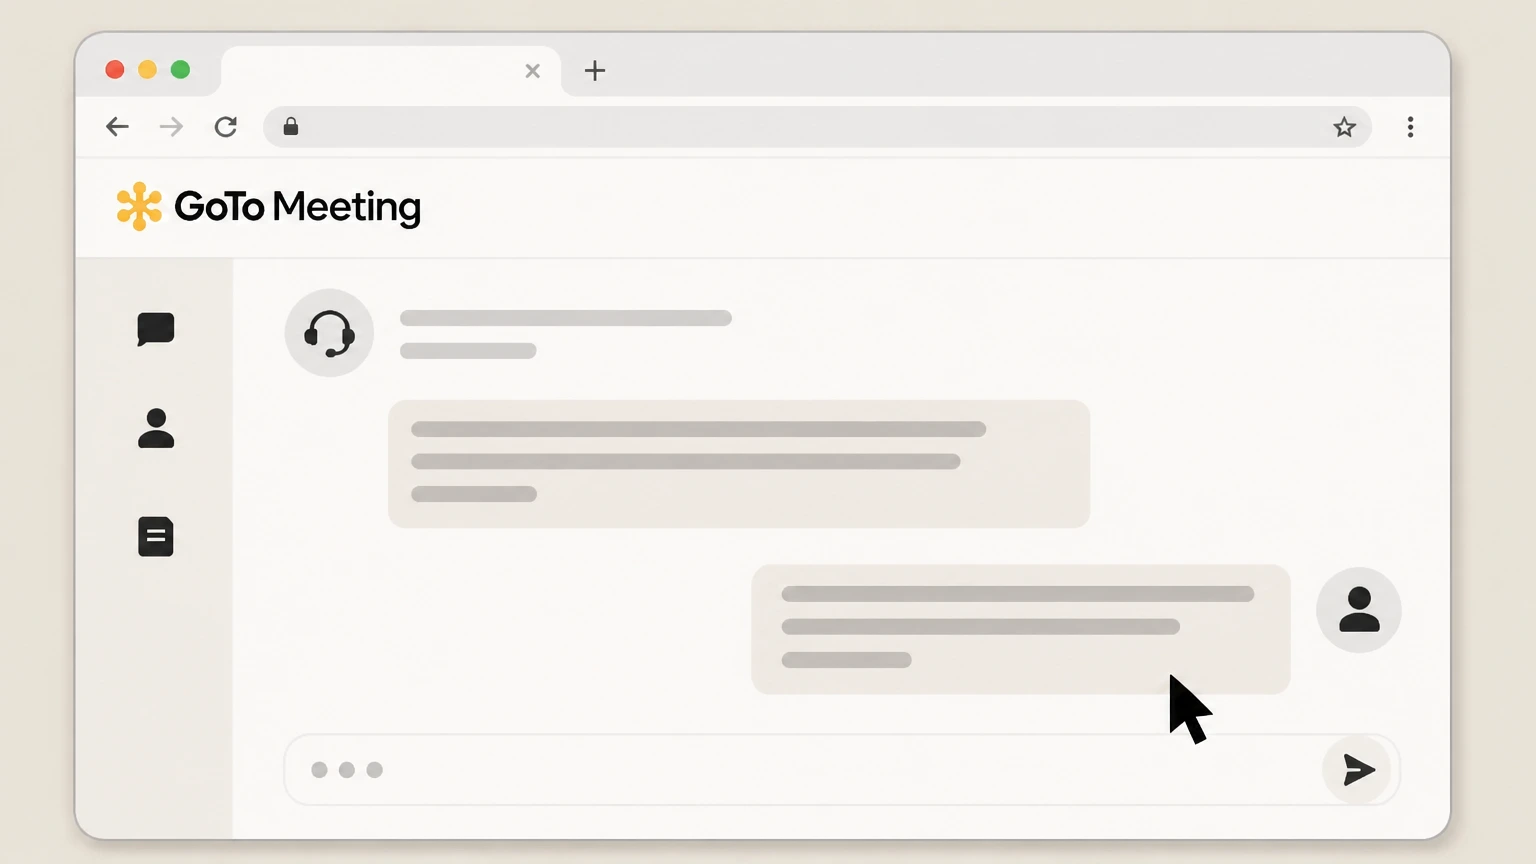Close the current browser tab

point(532,71)
